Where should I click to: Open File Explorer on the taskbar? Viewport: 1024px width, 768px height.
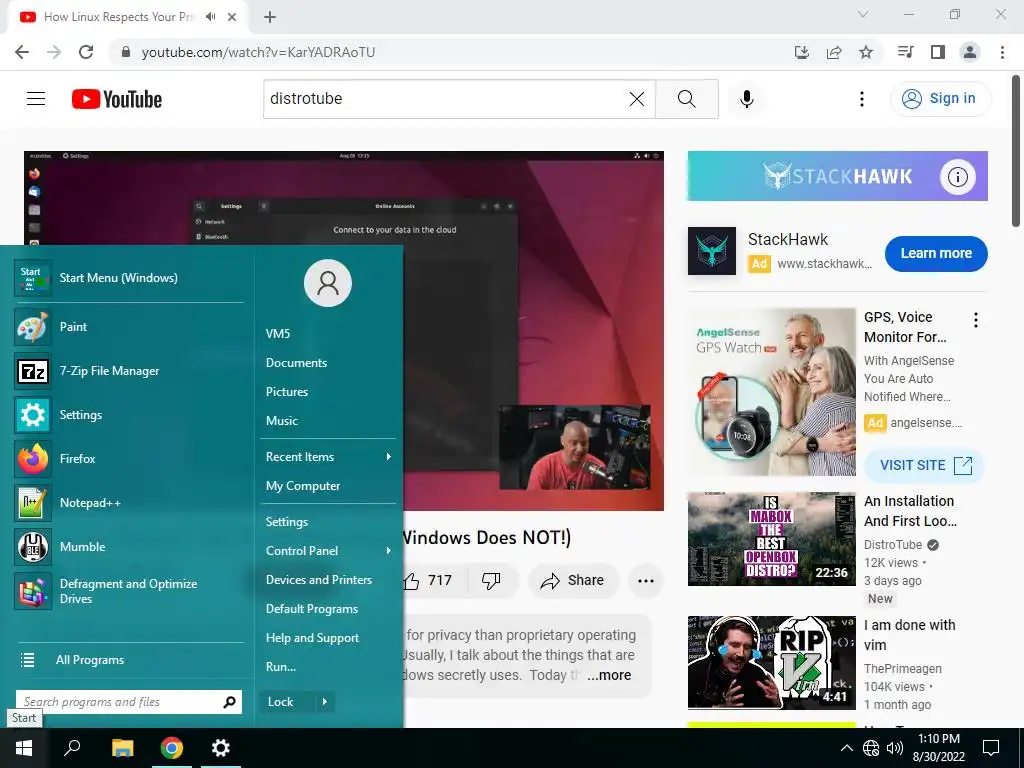coord(122,748)
